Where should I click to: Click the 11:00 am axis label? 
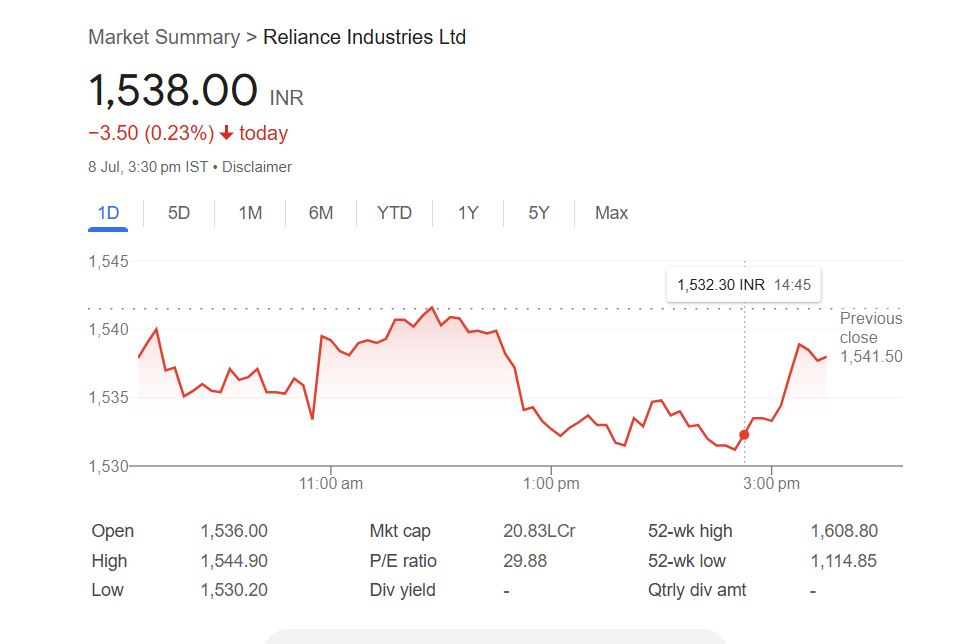[331, 484]
